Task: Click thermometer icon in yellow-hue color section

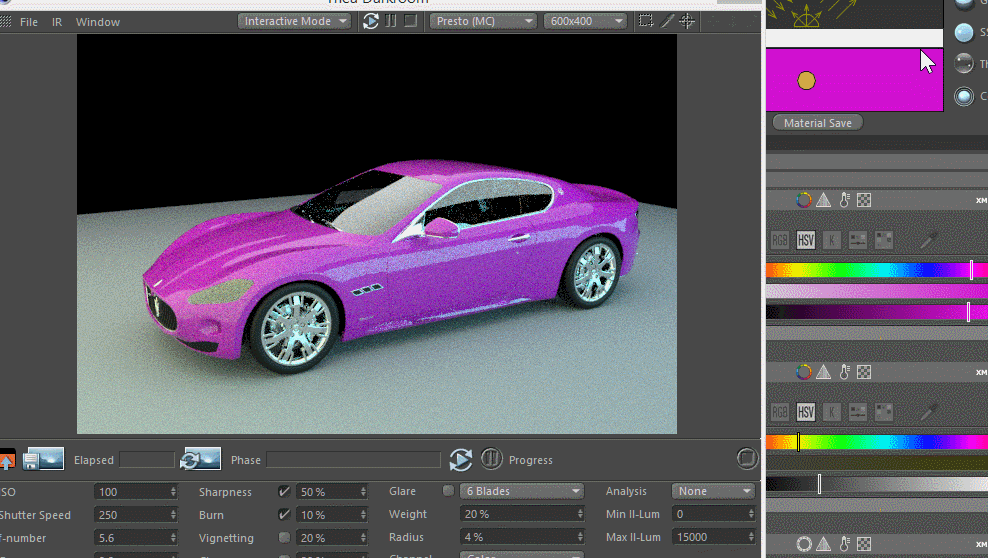Action: click(x=844, y=372)
